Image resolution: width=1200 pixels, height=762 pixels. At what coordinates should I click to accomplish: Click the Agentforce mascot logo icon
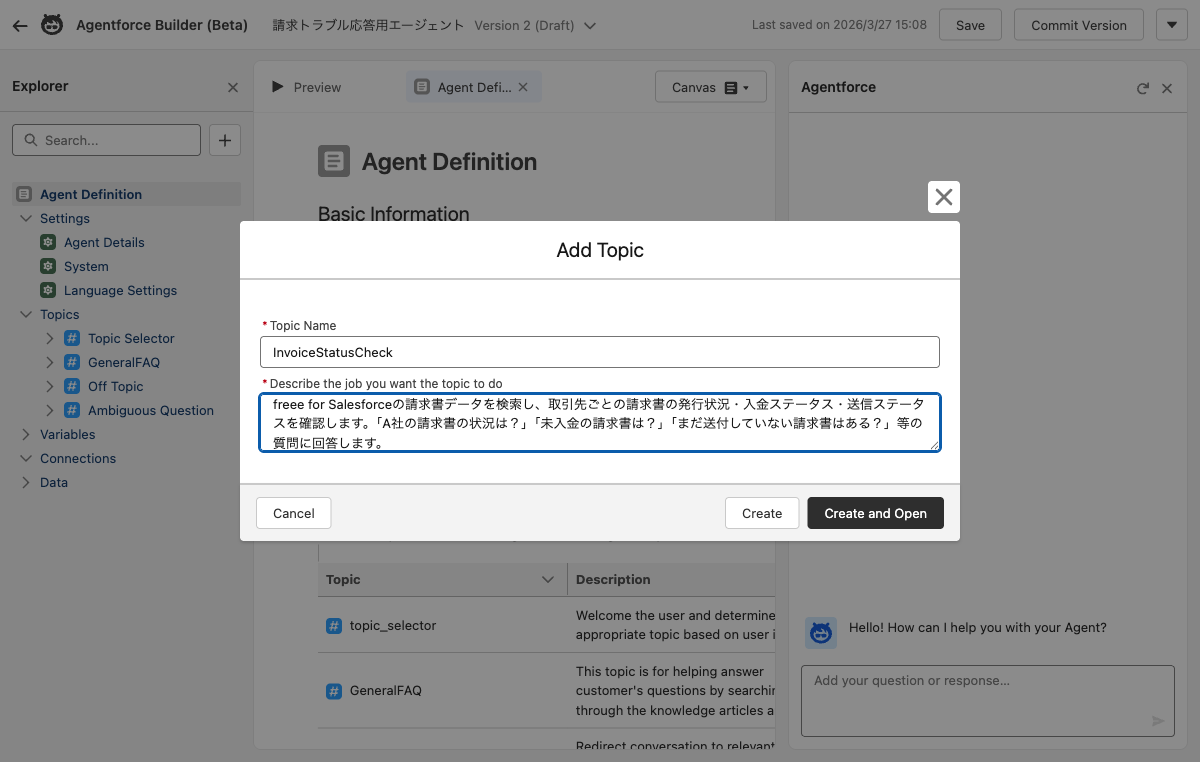tap(52, 25)
